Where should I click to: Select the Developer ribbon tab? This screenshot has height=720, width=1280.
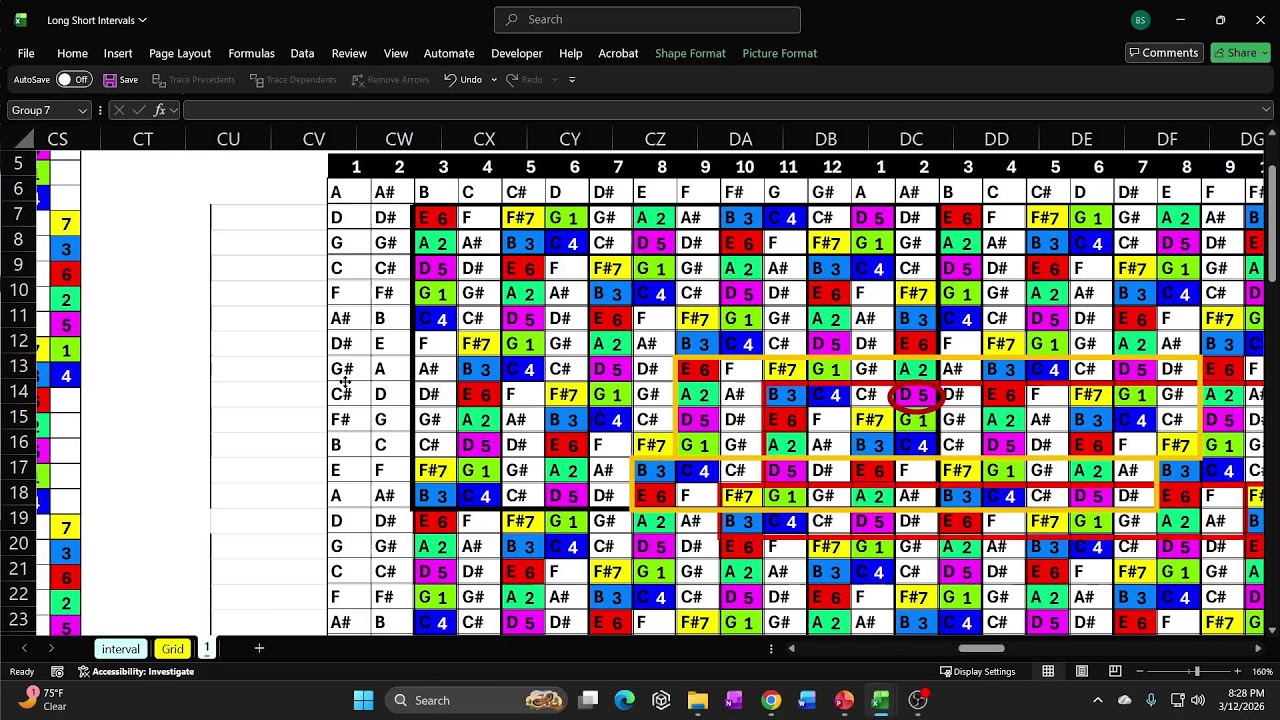[517, 53]
